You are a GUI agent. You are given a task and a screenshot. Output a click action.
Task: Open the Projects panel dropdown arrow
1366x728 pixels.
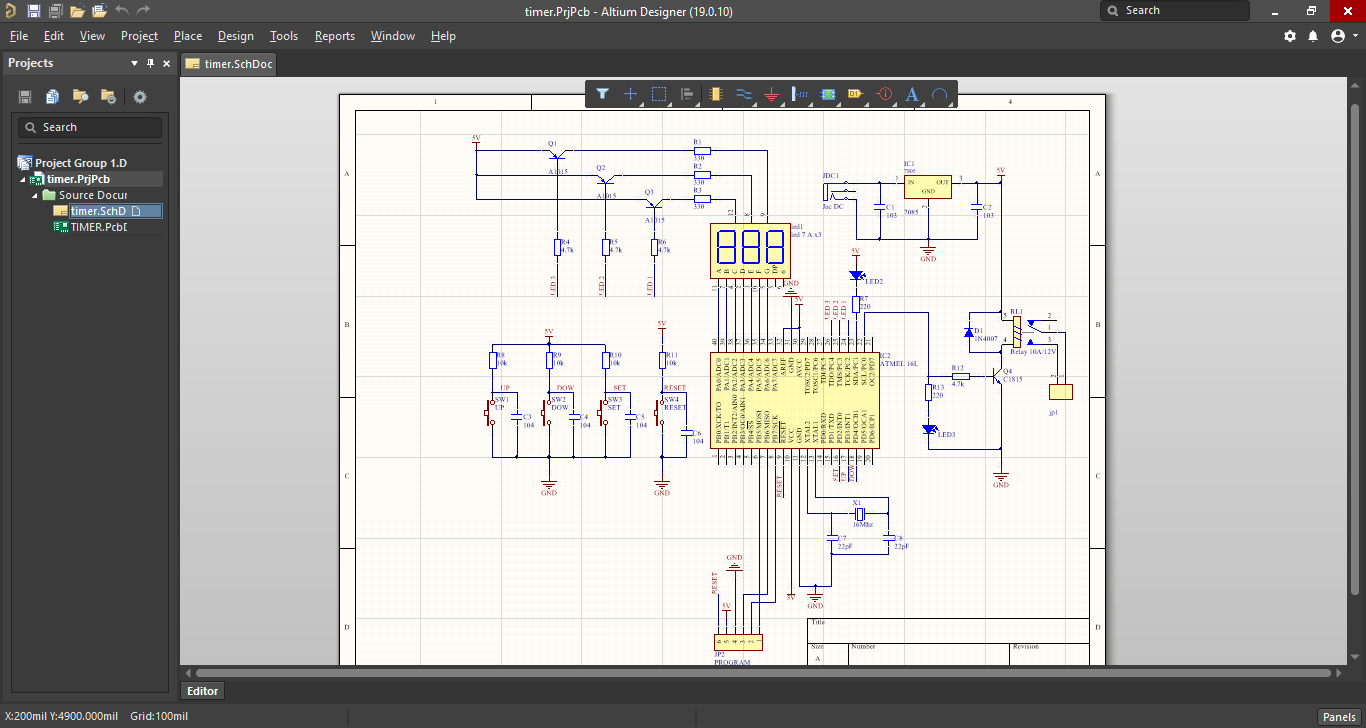click(135, 63)
